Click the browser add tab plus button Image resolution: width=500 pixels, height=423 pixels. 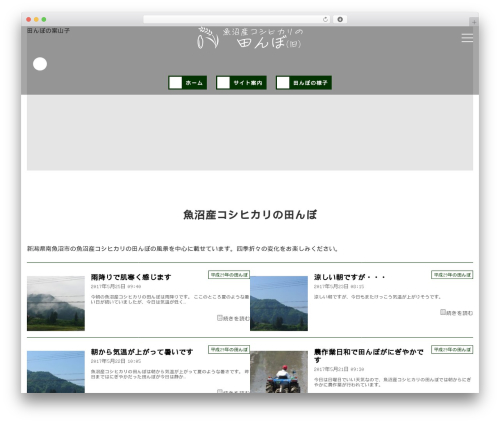click(474, 22)
